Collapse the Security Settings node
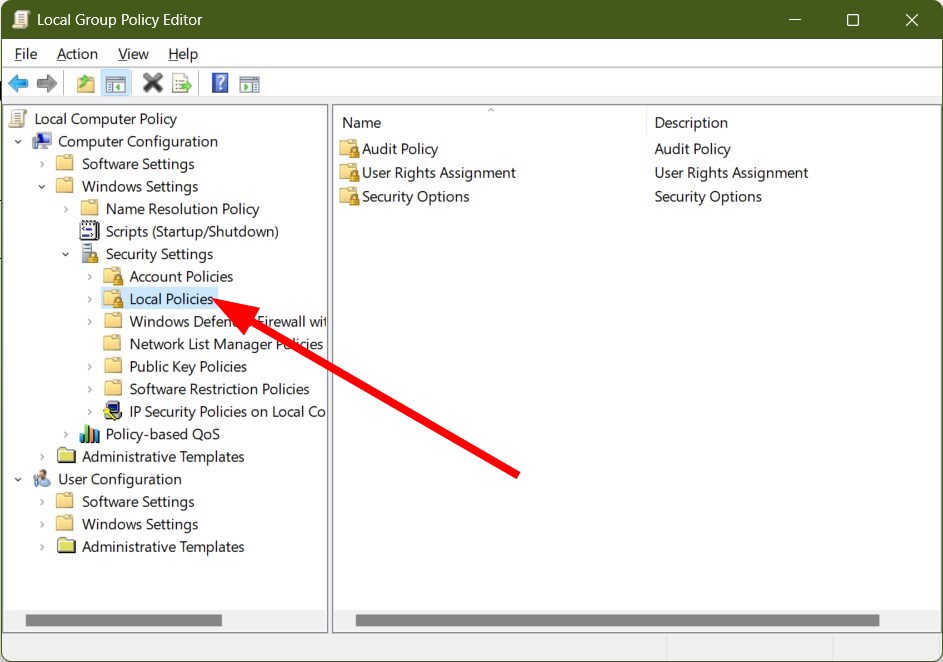943x662 pixels. tap(66, 254)
